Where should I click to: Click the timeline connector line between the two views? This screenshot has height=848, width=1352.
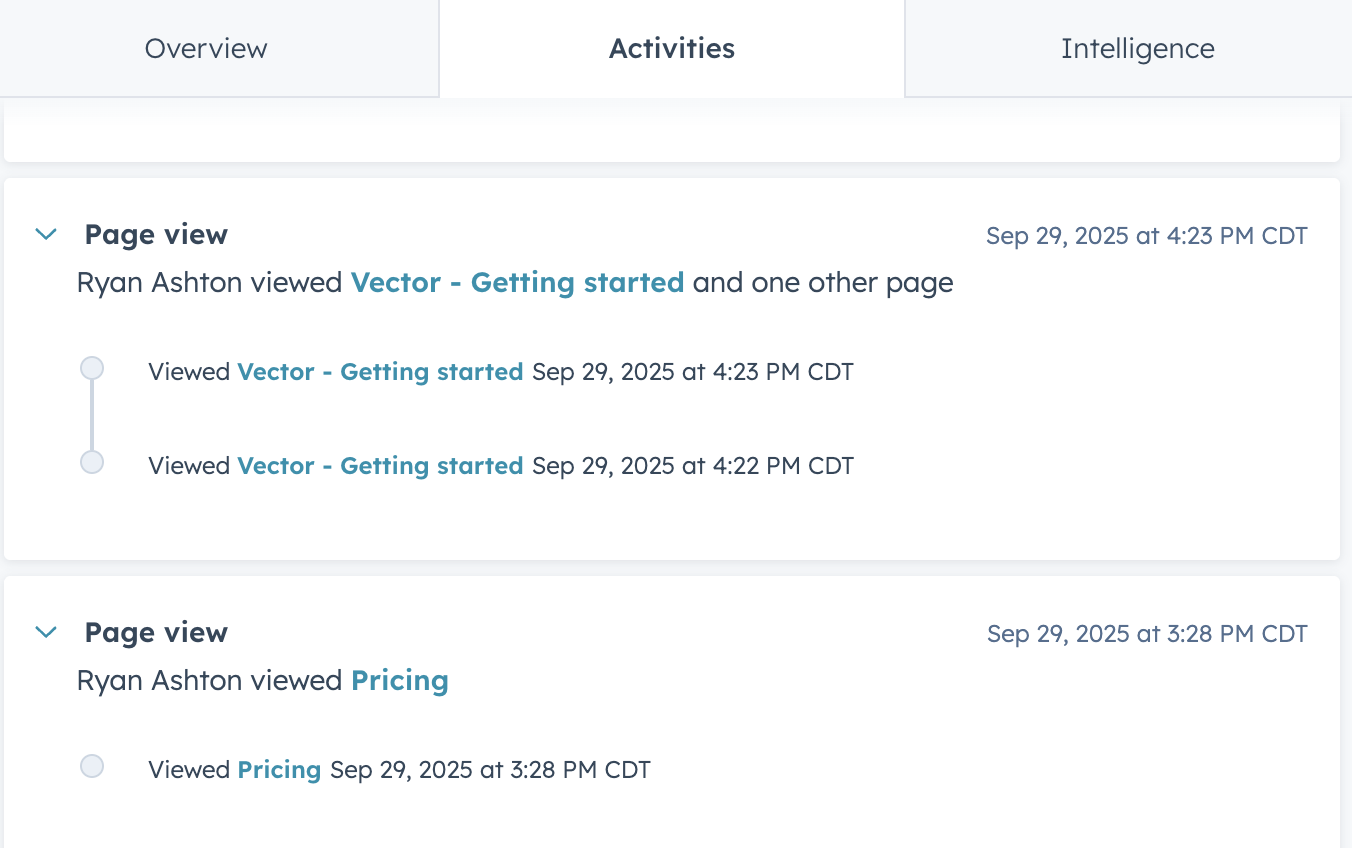[x=92, y=415]
